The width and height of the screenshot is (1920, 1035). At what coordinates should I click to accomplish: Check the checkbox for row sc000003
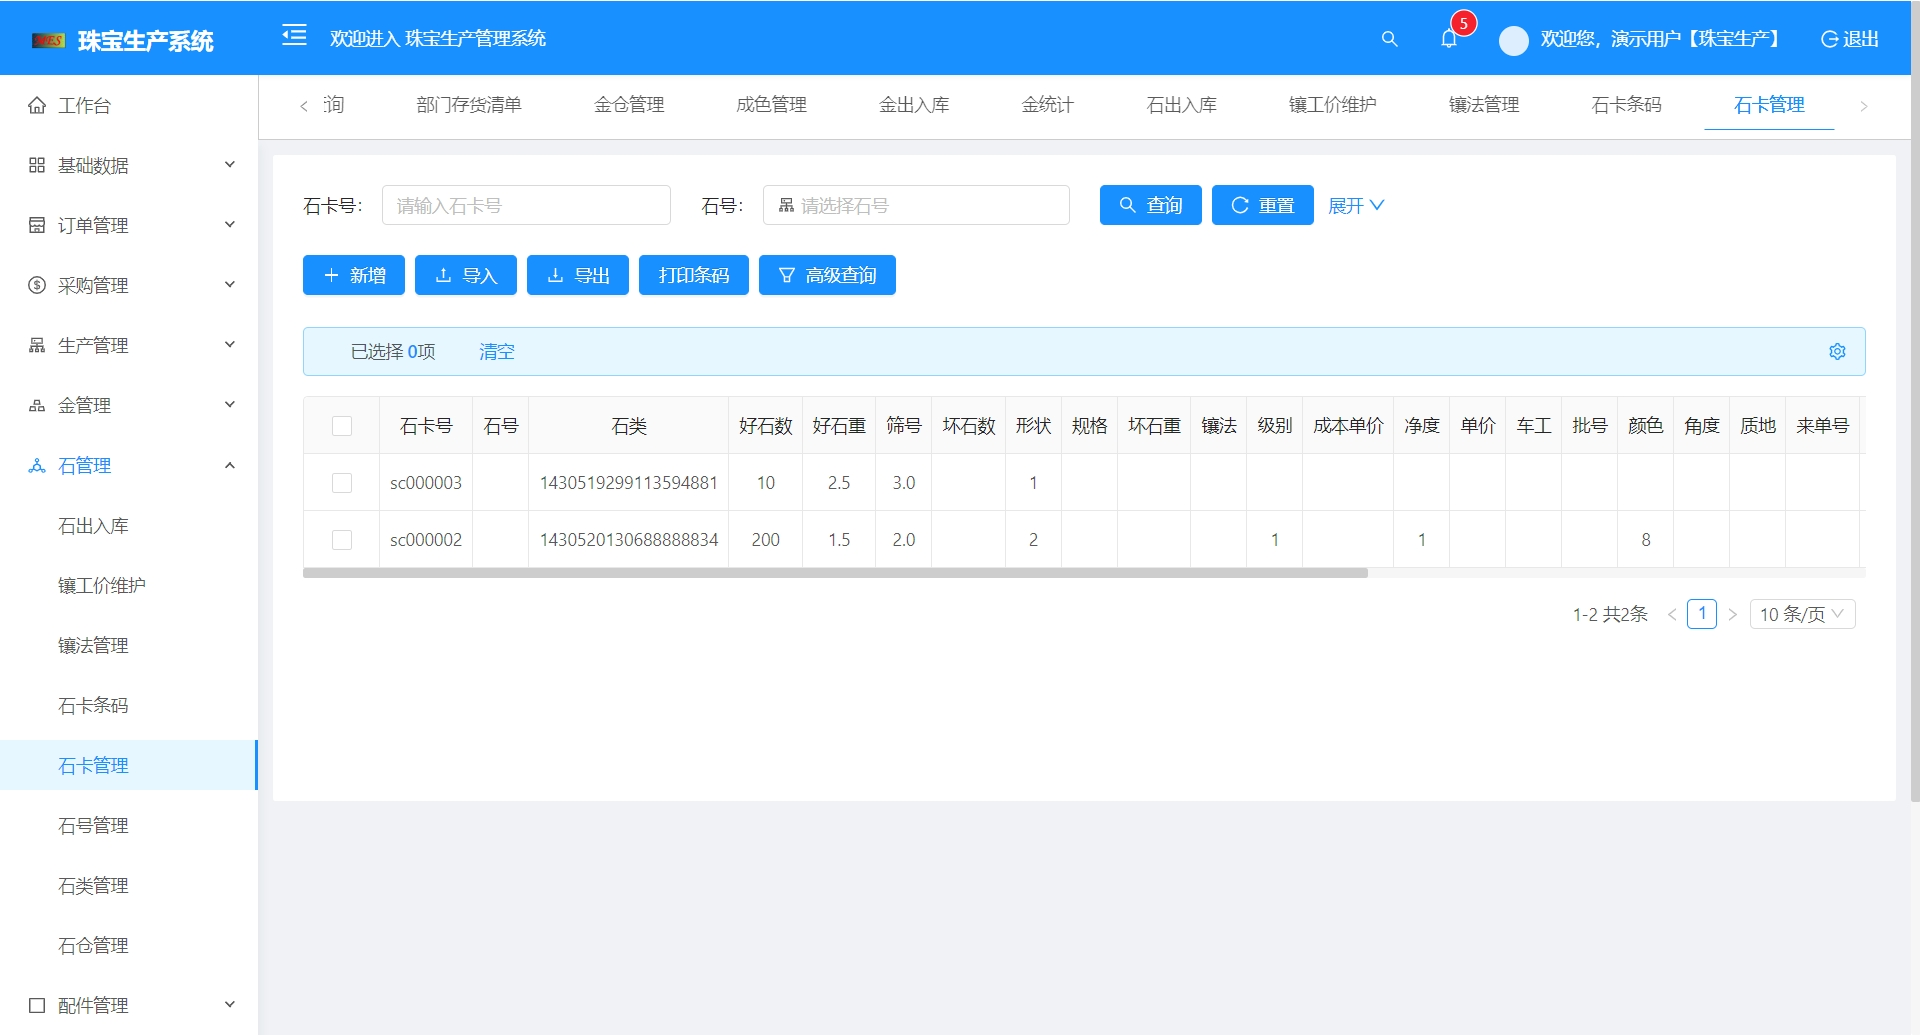coord(343,482)
